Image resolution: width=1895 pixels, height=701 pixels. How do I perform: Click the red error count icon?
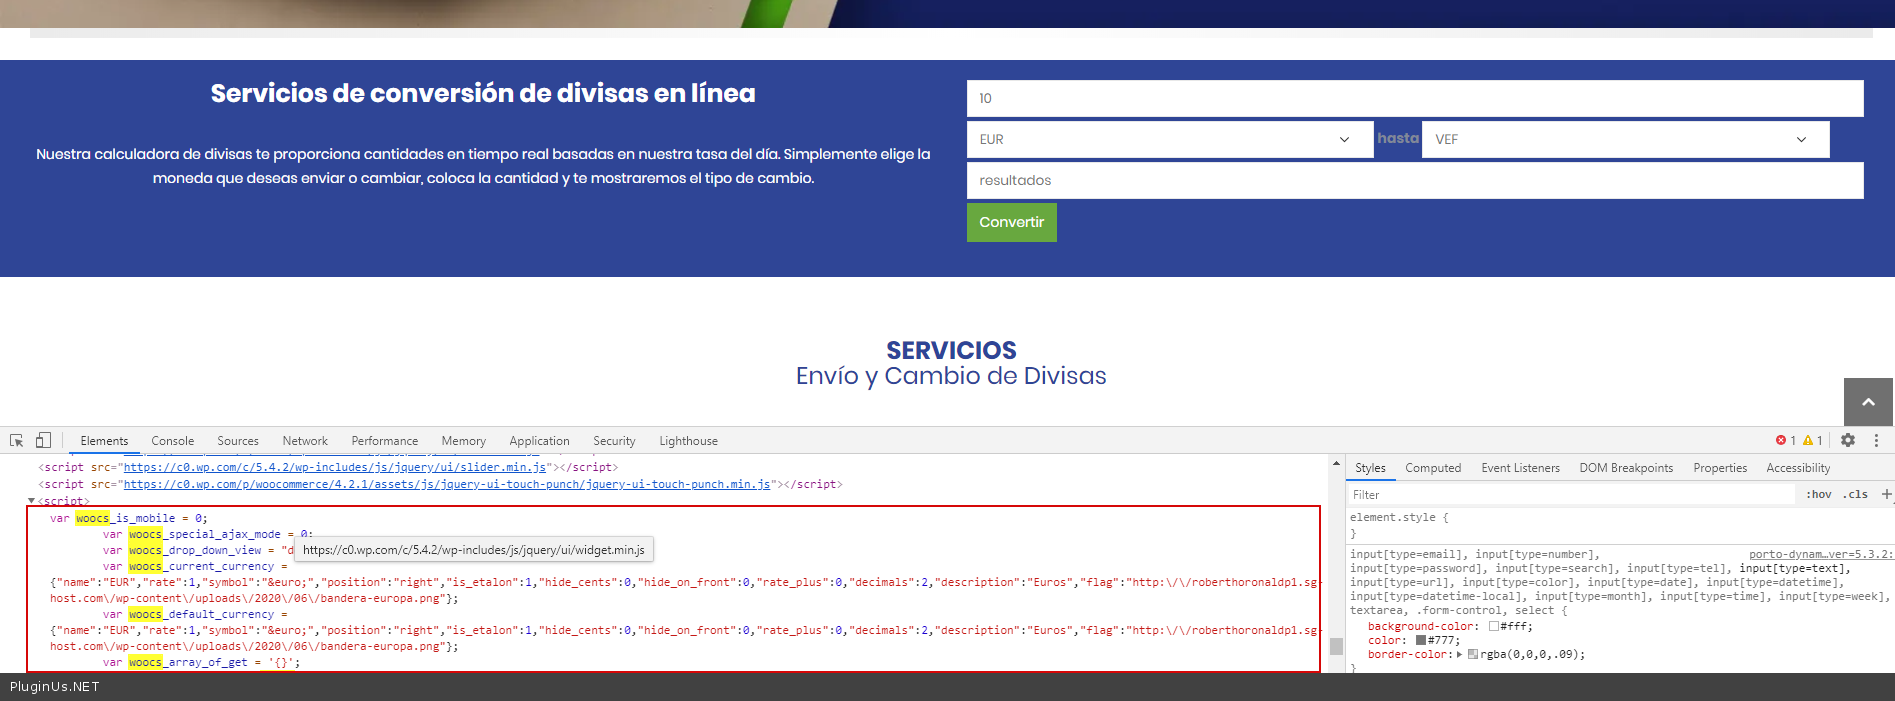coord(1781,440)
